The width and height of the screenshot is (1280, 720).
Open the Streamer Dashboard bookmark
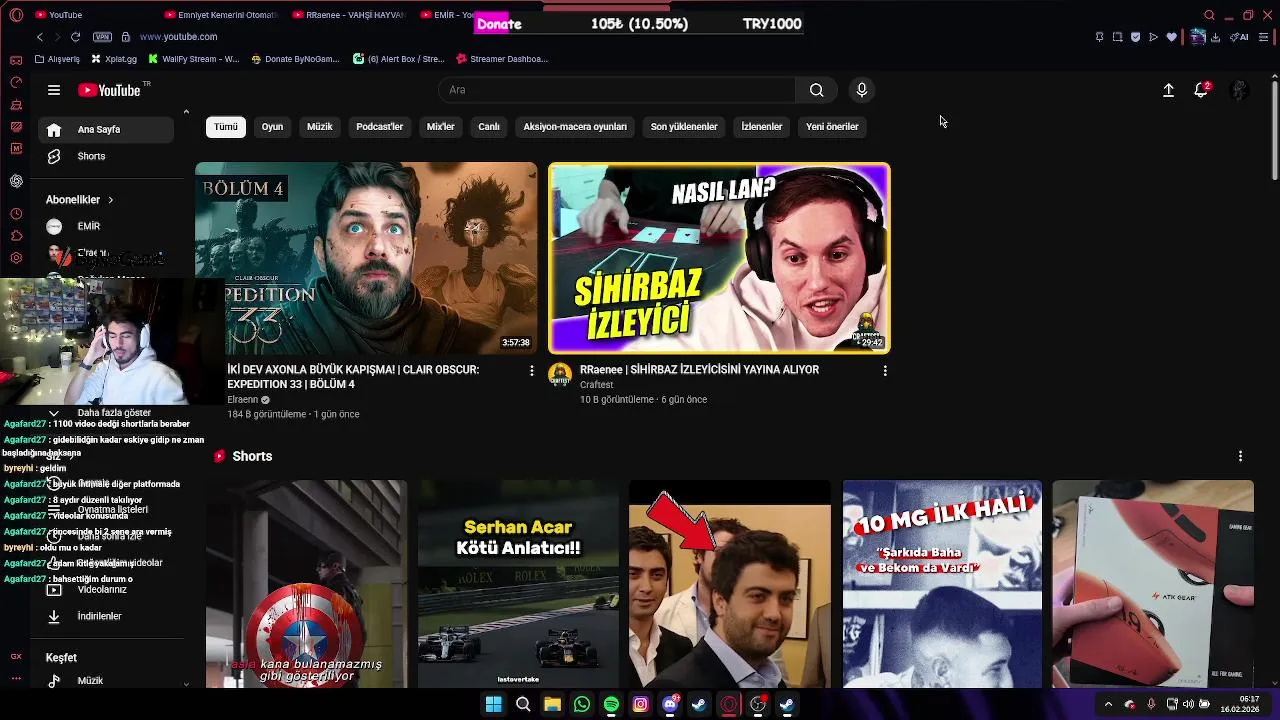(501, 59)
